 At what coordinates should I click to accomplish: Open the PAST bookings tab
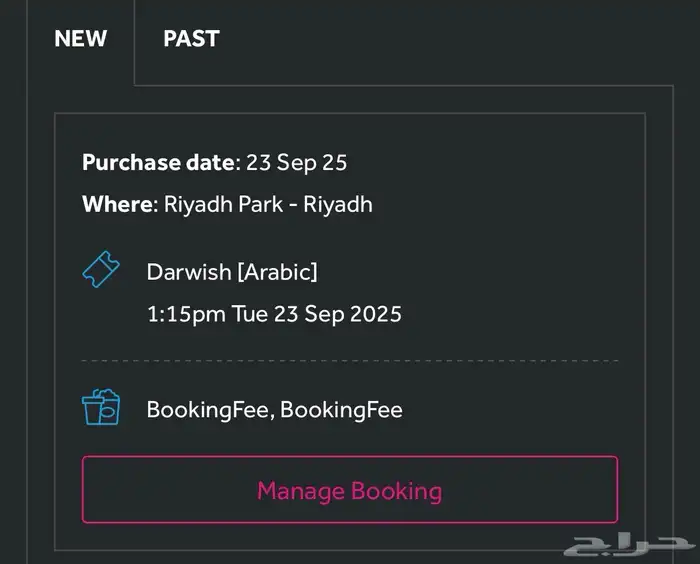click(x=191, y=39)
